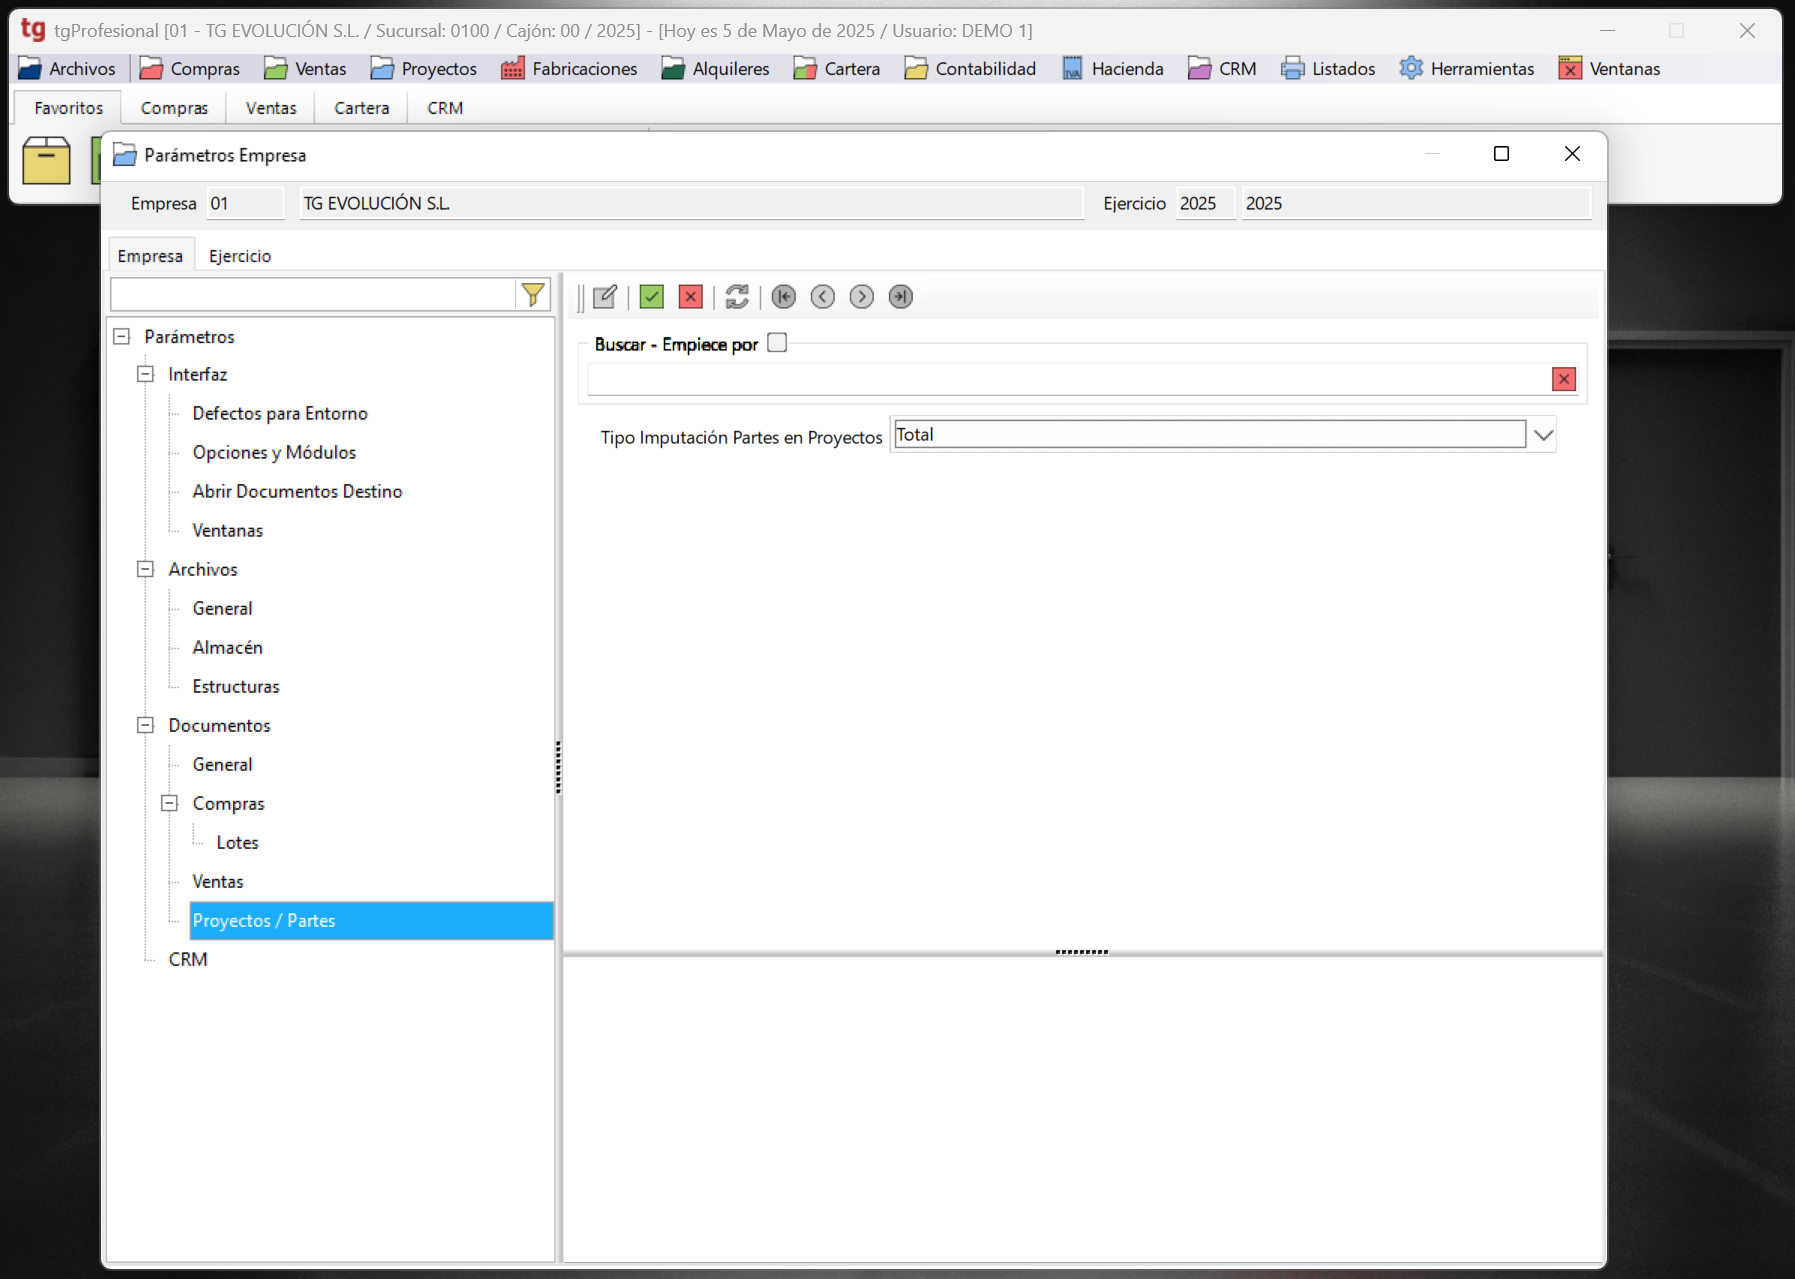The image size is (1795, 1279).
Task: Switch to the Cartera ribbon tab
Action: click(x=361, y=108)
